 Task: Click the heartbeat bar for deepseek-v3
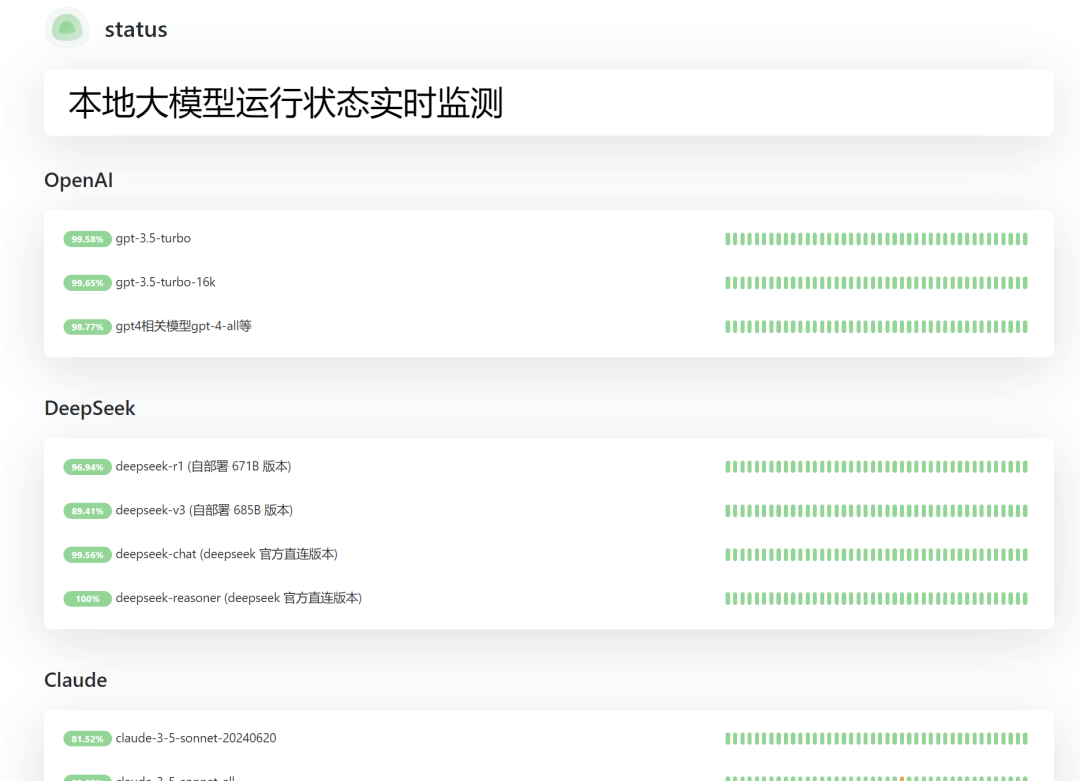[x=876, y=511]
